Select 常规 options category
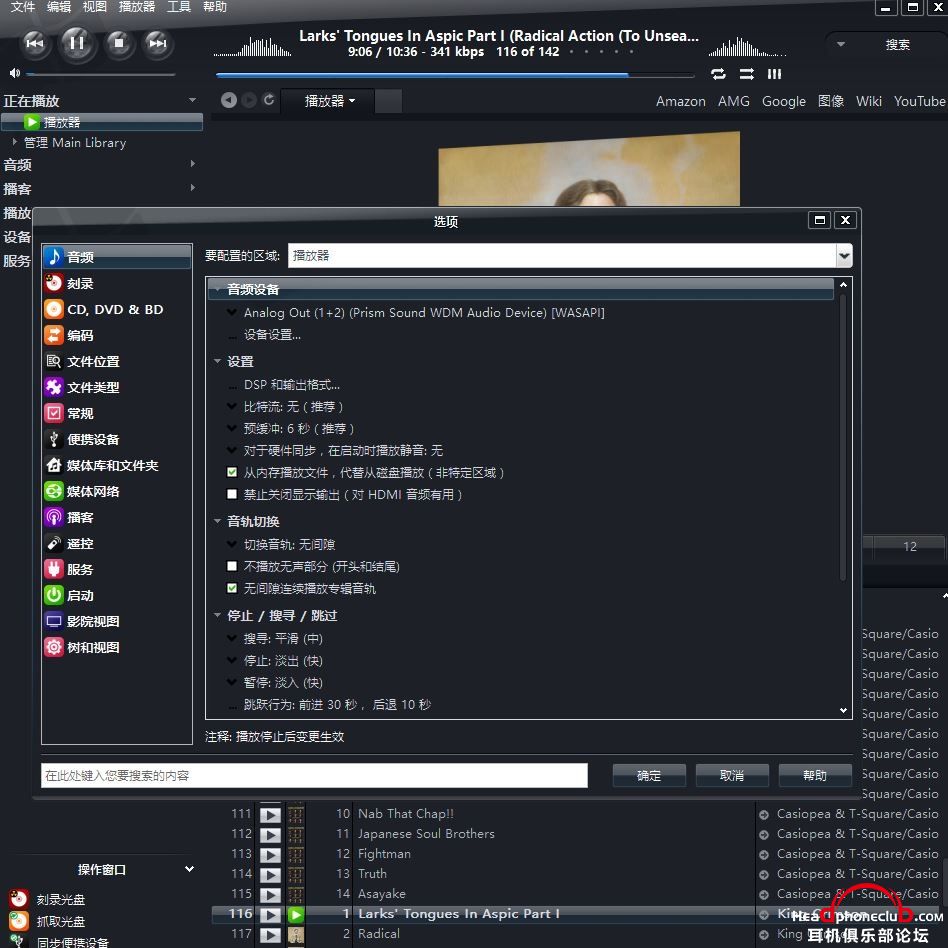 tap(117, 413)
